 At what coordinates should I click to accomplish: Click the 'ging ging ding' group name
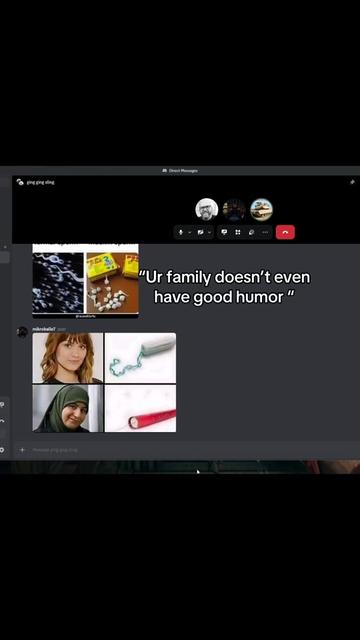coord(40,182)
